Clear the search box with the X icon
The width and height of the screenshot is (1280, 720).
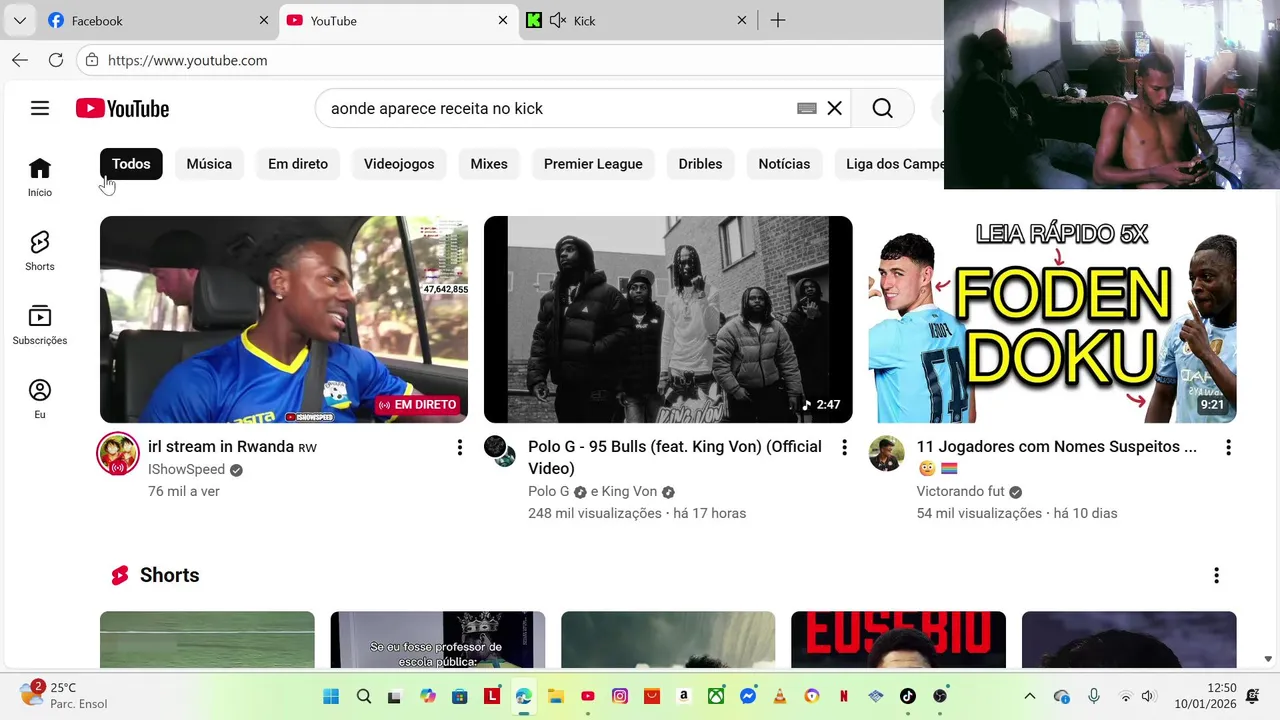pos(835,108)
